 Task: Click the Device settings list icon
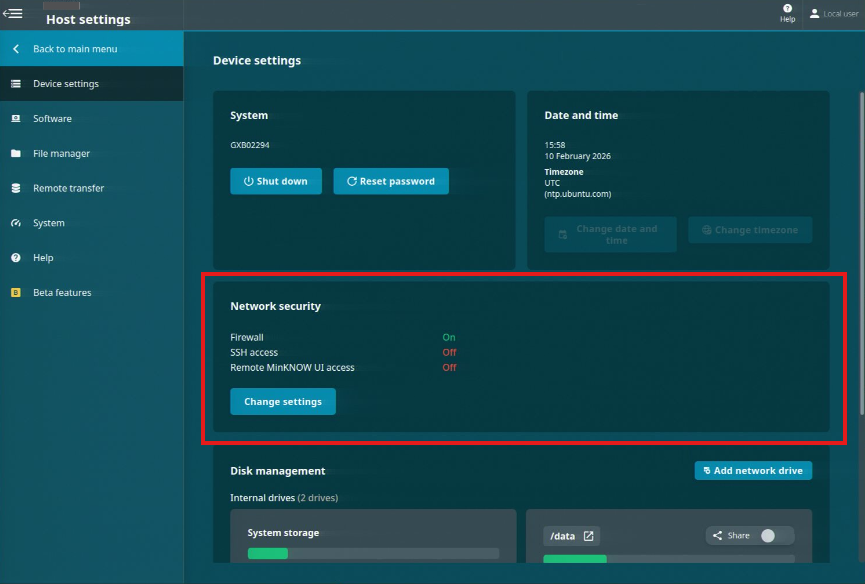click(14, 83)
